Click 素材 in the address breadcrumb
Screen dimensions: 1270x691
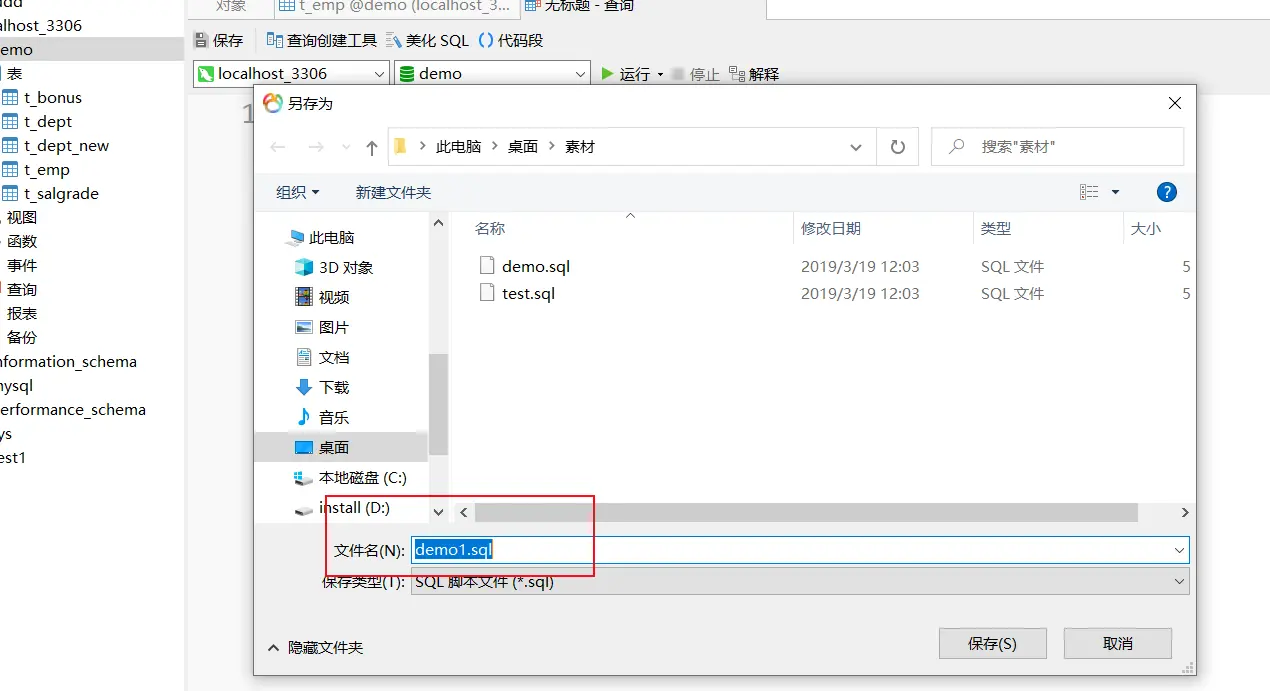point(580,146)
